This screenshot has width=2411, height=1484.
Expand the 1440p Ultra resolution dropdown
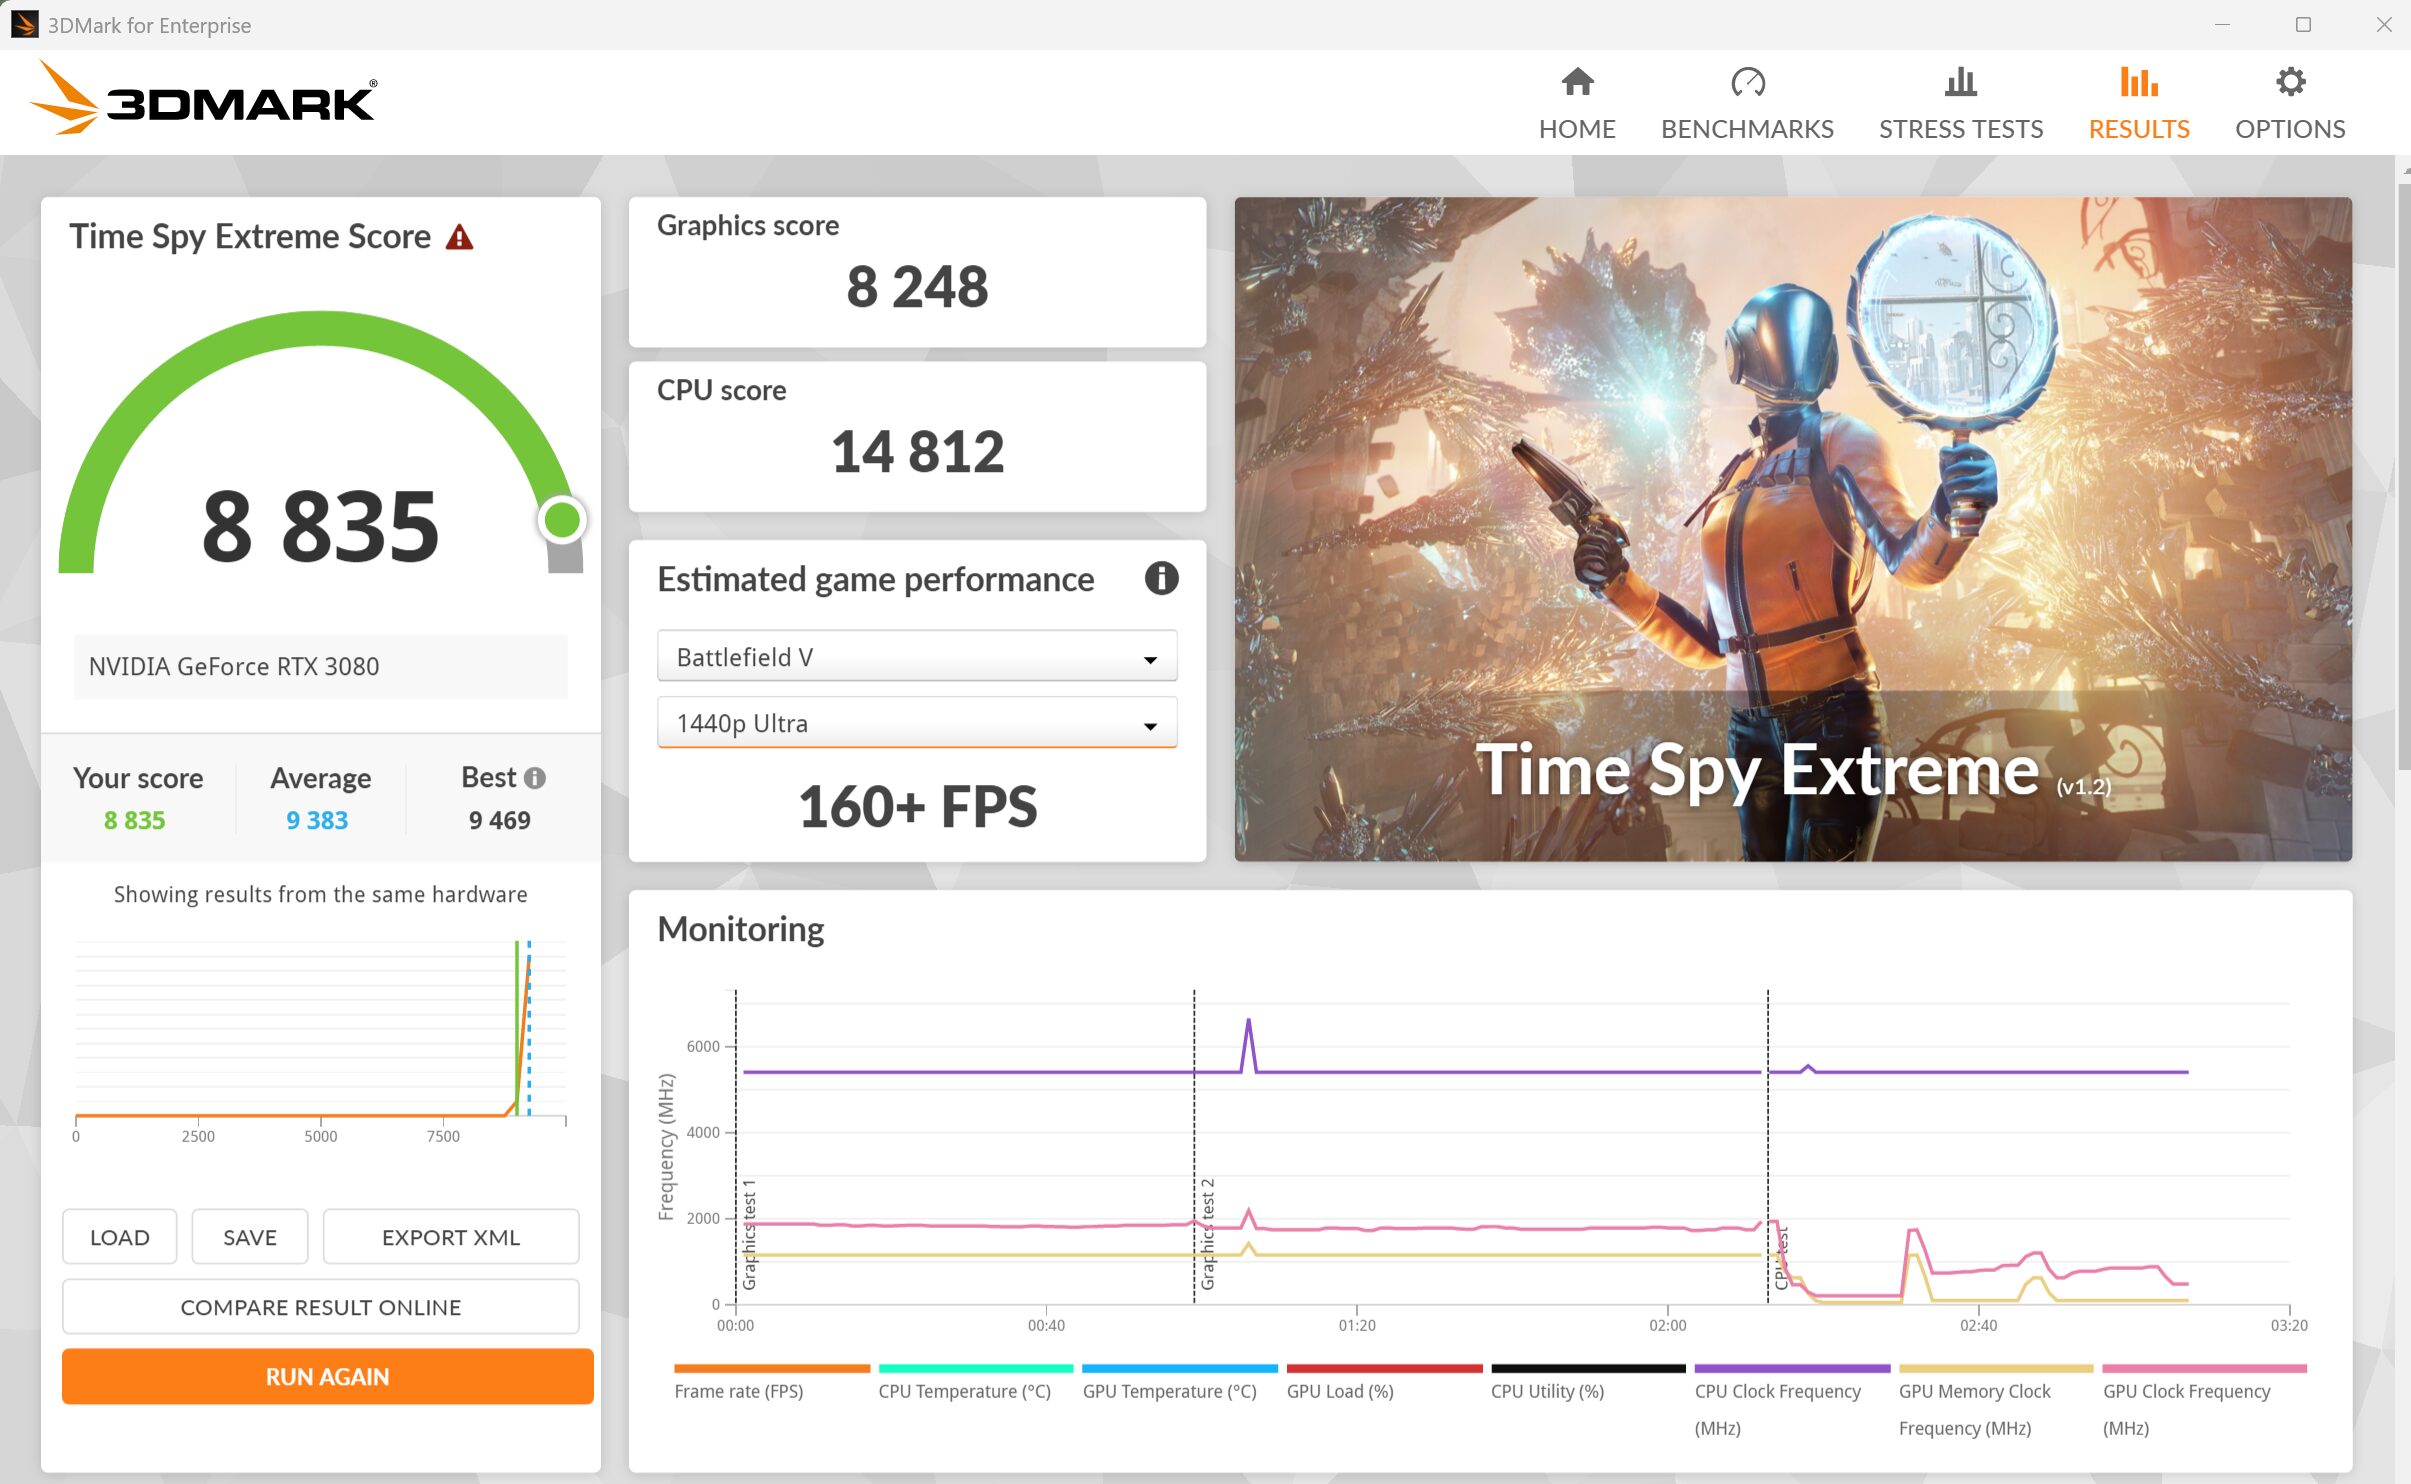coord(916,723)
